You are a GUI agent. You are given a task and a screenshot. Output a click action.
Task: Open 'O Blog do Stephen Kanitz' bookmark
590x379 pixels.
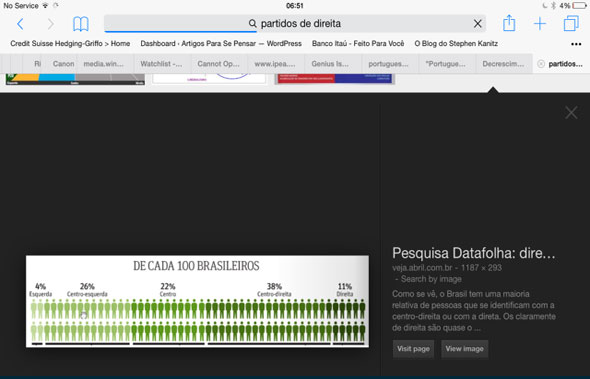coord(456,44)
